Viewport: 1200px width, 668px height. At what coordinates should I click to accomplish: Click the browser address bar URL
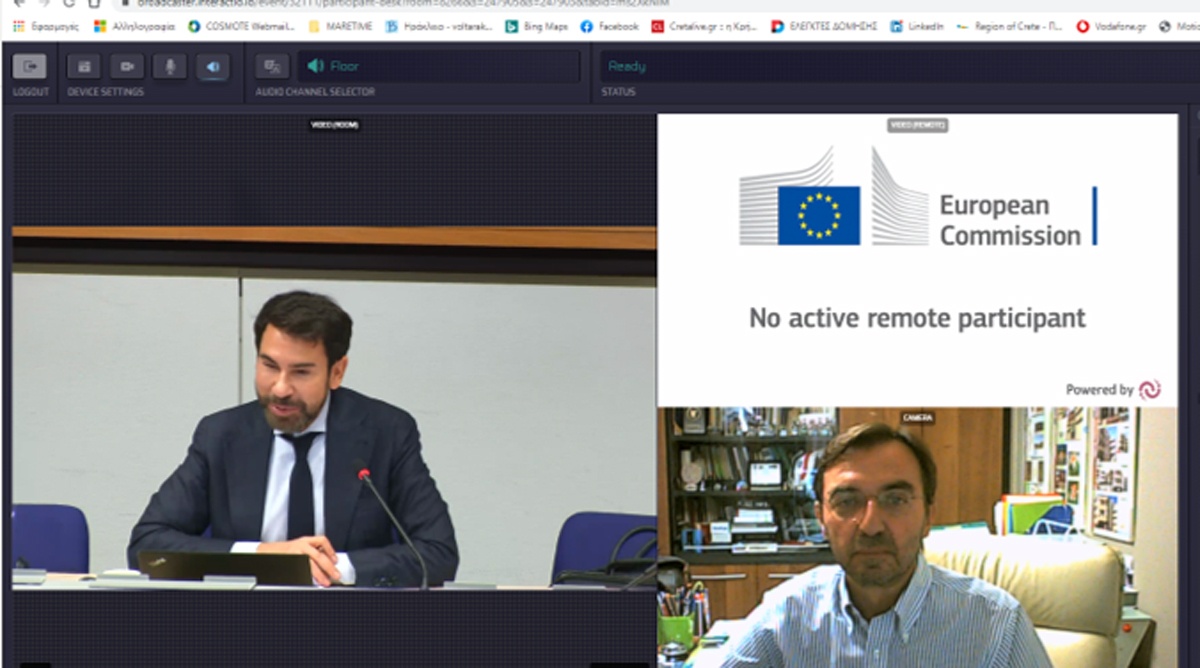coord(400,3)
